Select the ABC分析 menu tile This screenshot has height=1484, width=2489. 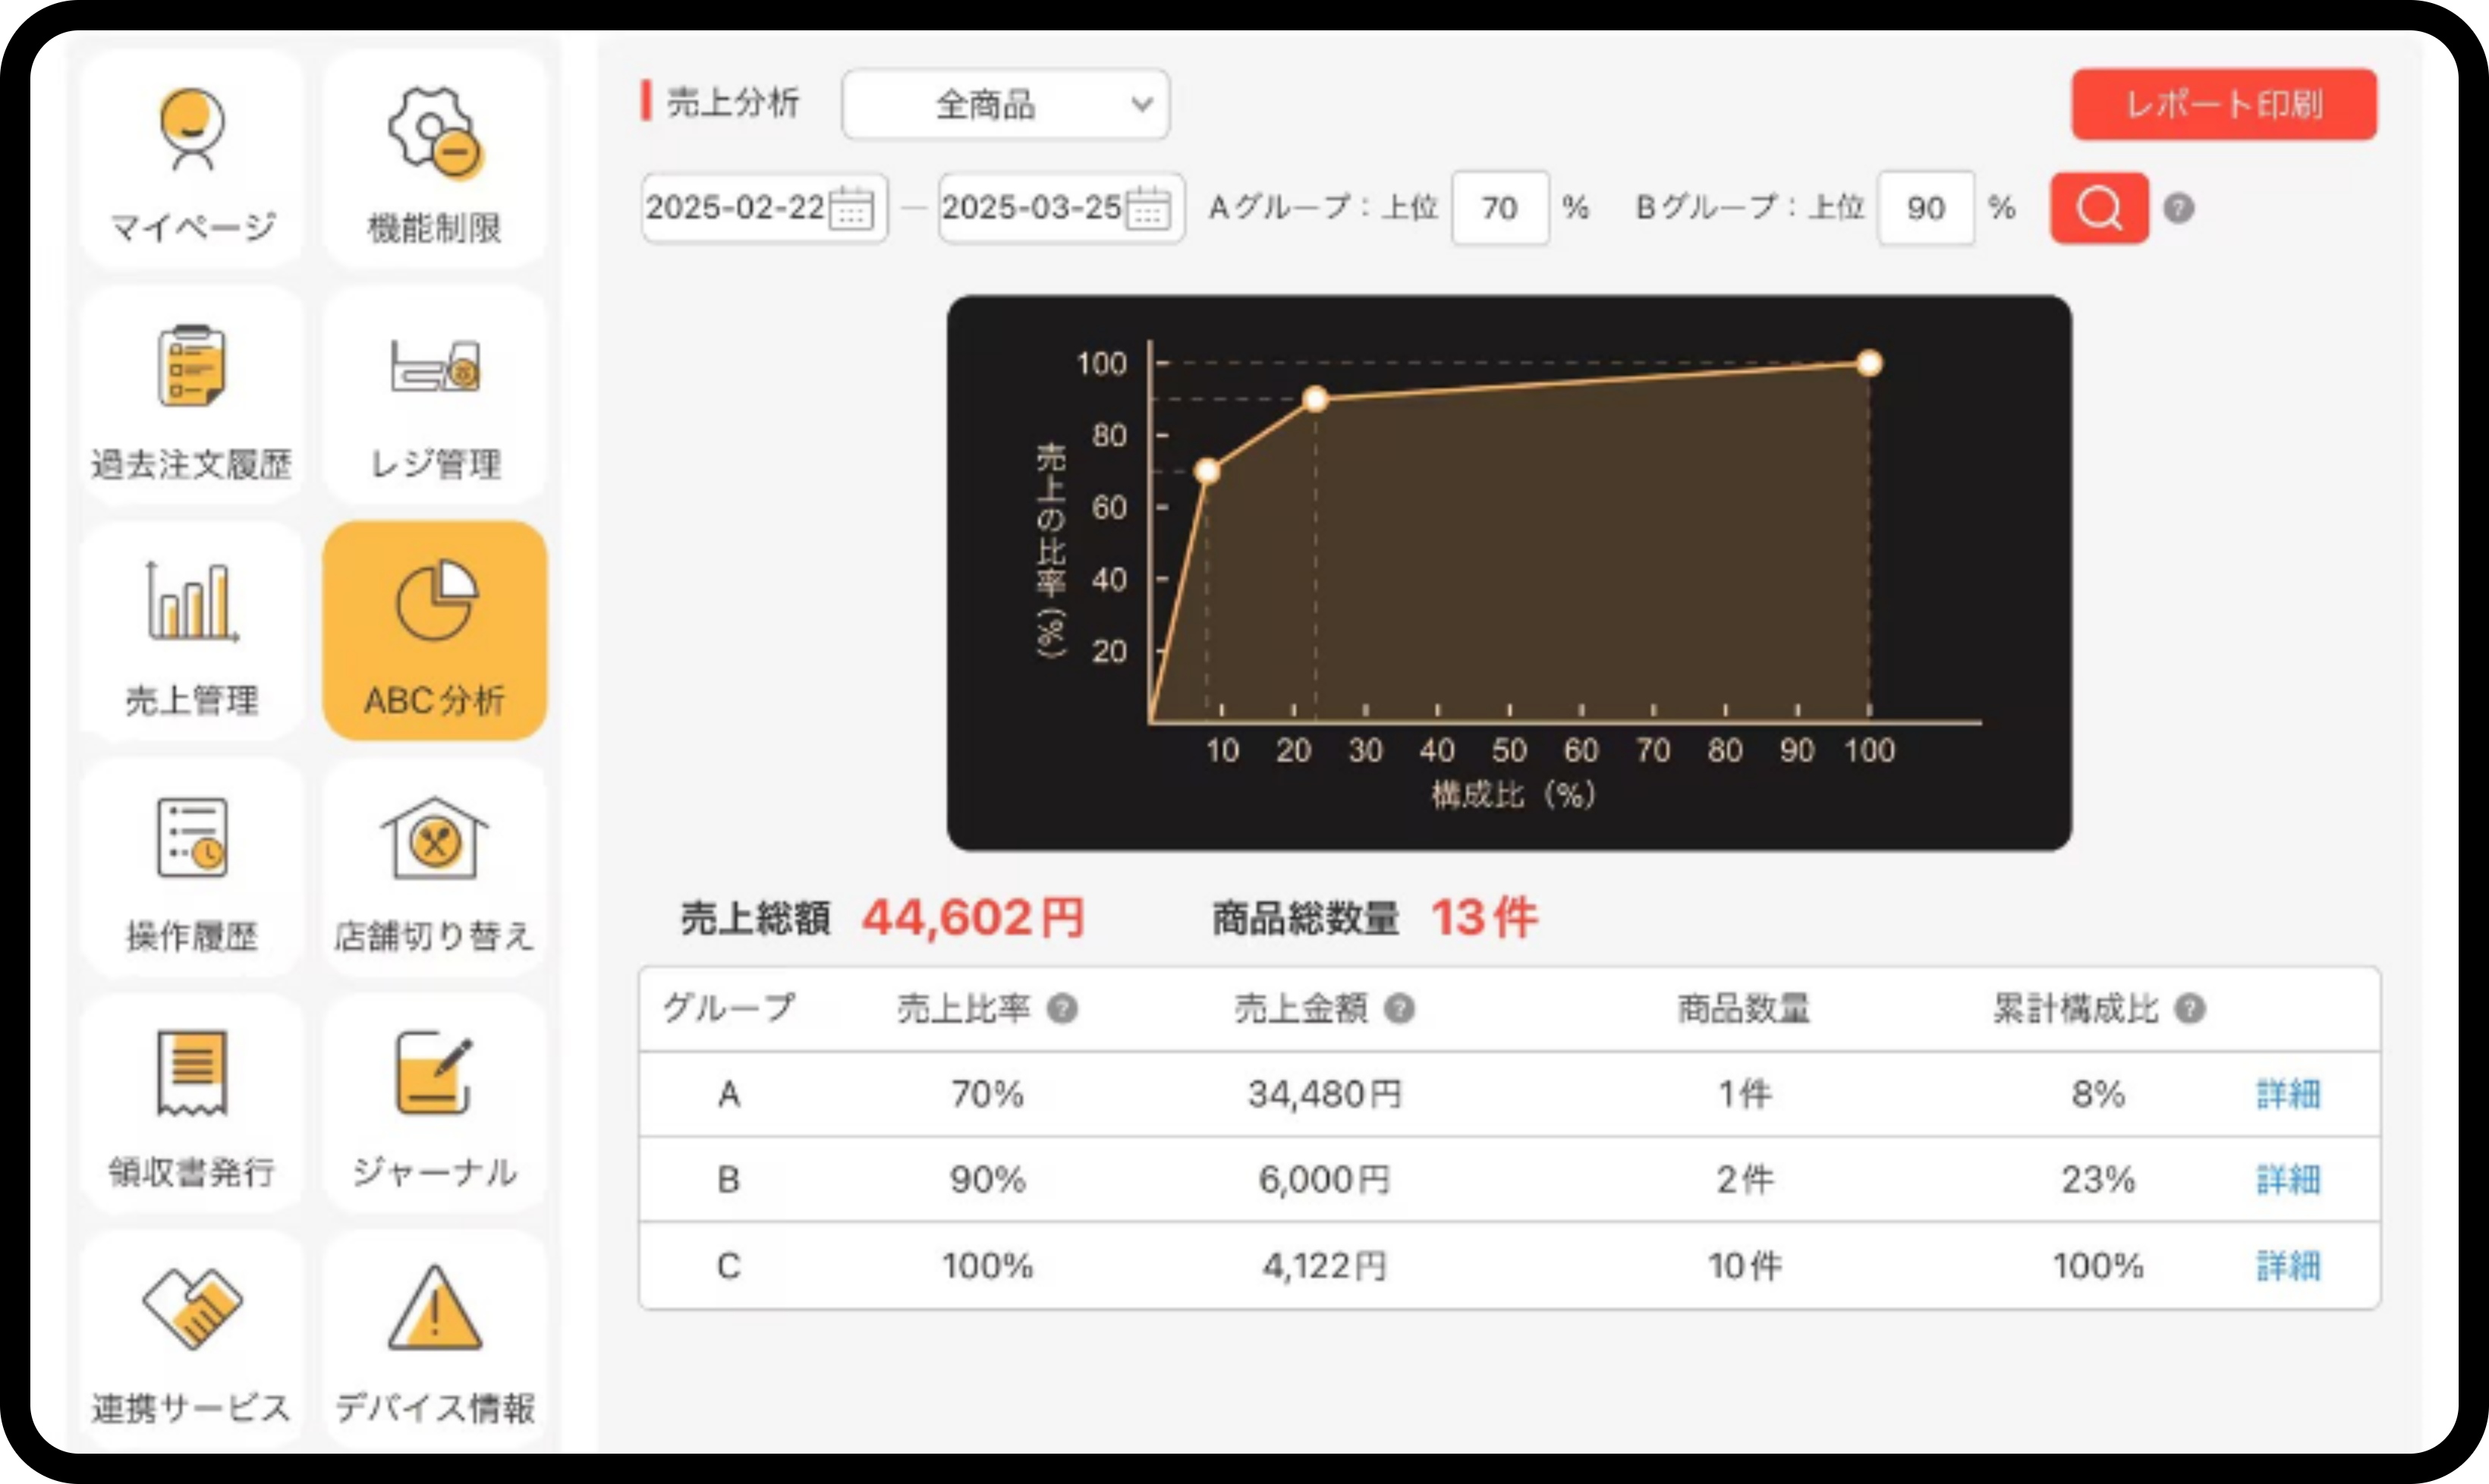pyautogui.click(x=434, y=632)
